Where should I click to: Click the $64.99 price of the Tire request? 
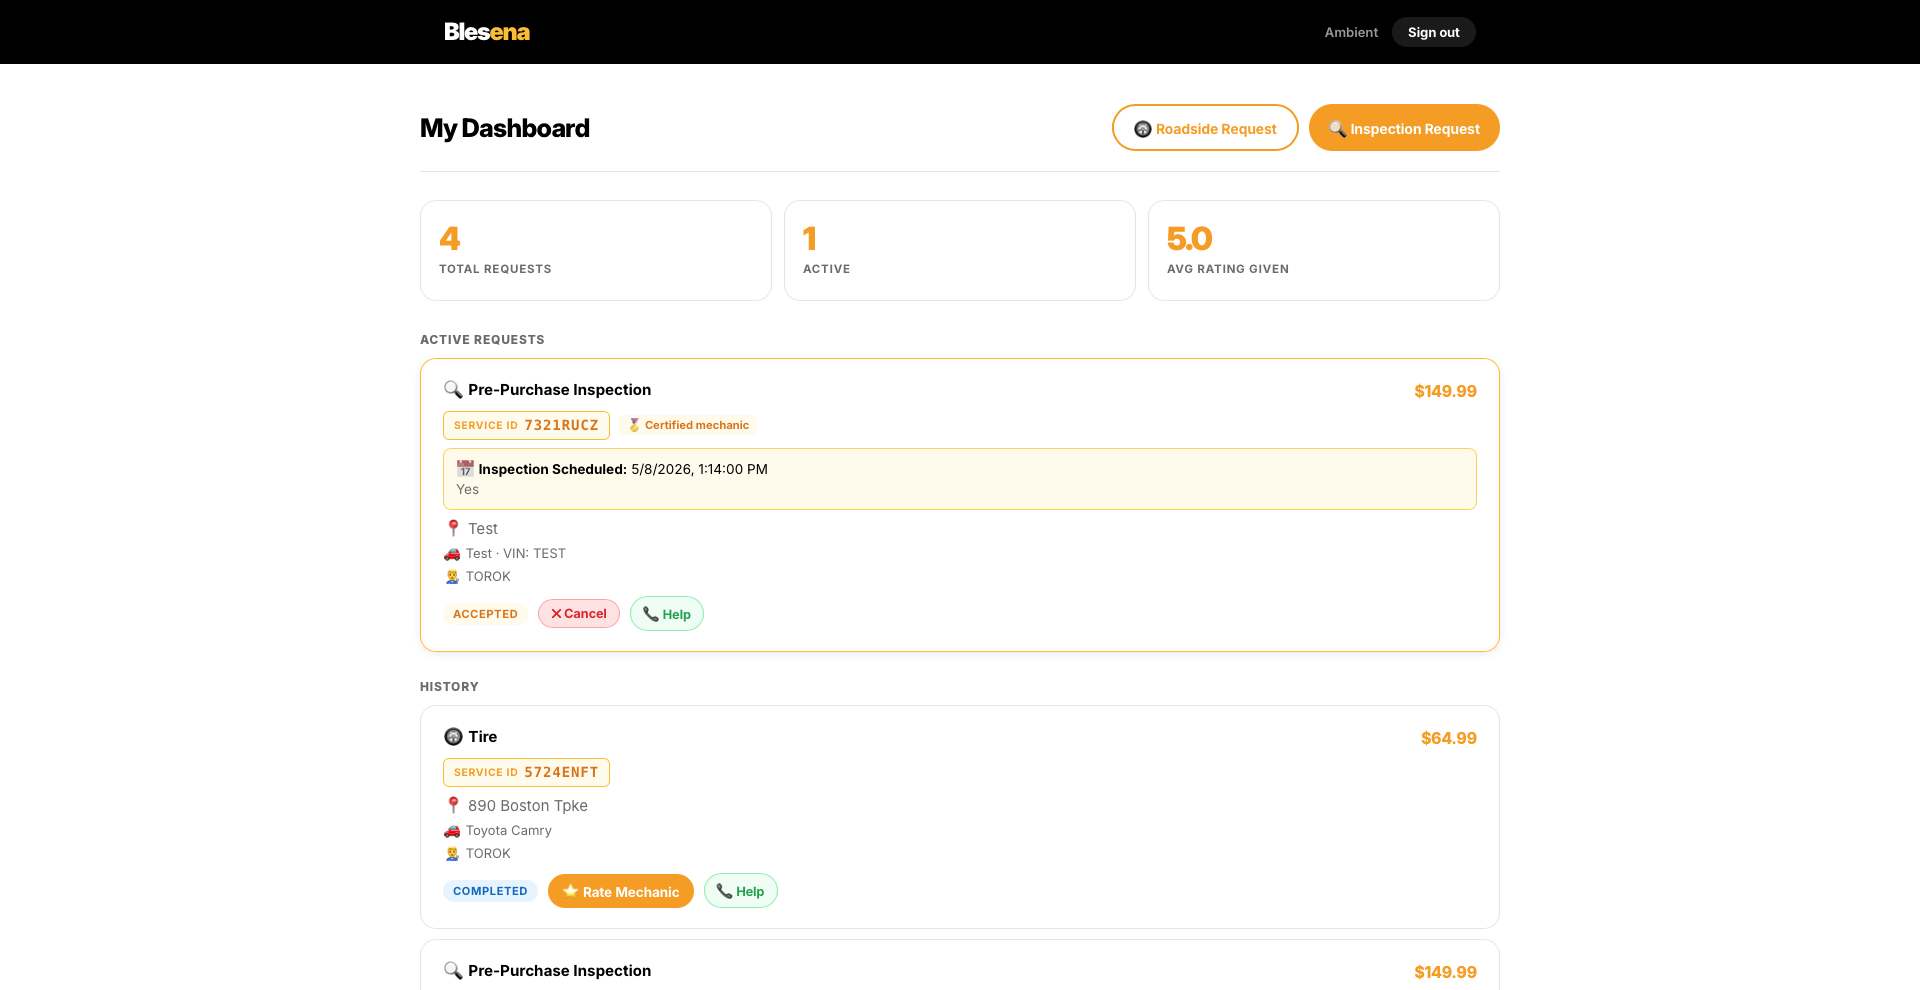1448,738
